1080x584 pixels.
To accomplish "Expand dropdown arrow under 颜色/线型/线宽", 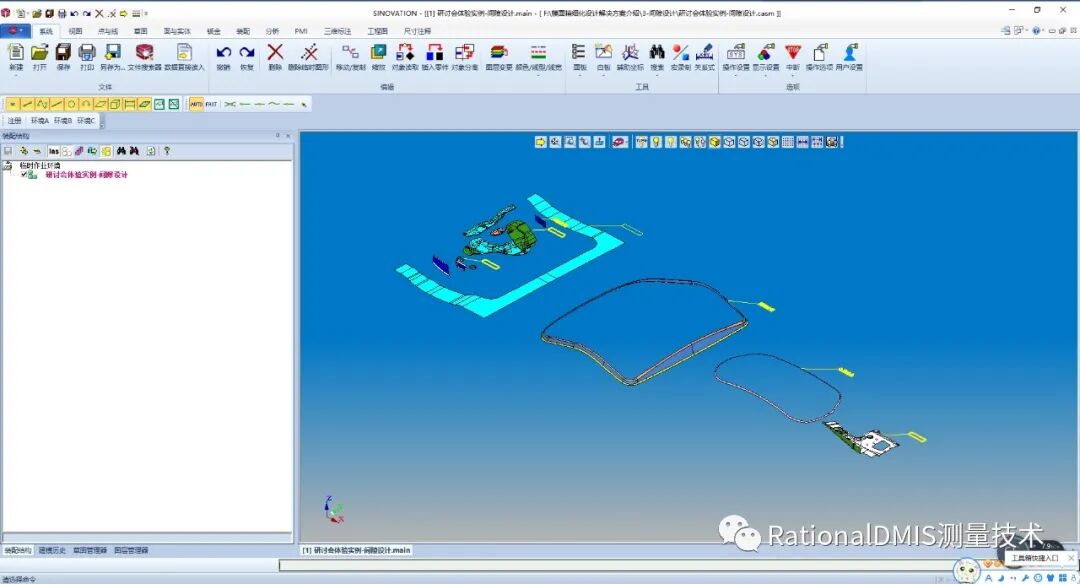I will click(539, 76).
